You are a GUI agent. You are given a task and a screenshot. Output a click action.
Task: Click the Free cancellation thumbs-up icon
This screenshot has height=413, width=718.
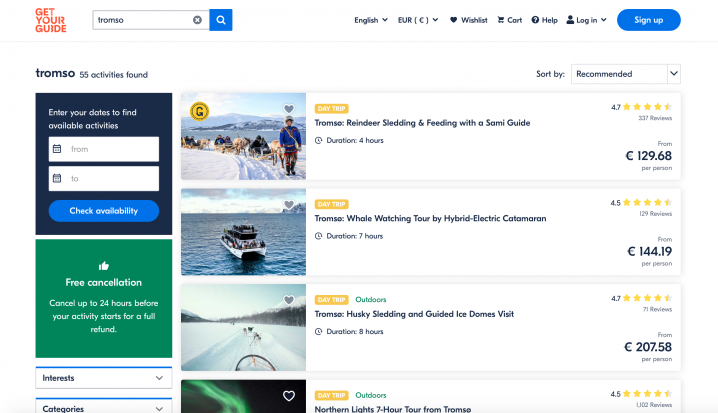point(104,266)
